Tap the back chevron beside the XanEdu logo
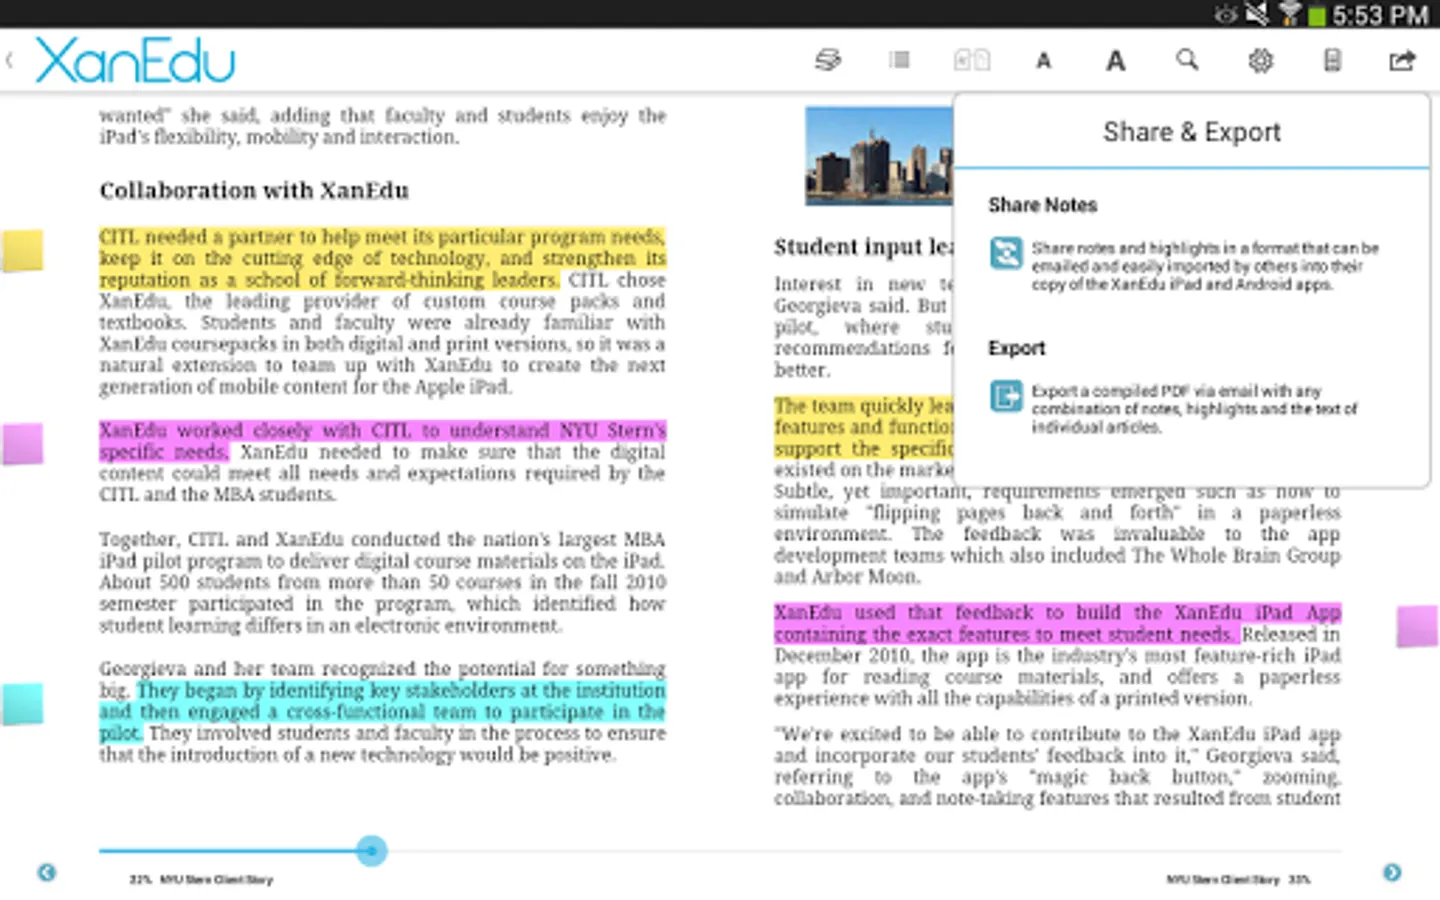This screenshot has height=900, width=1440. 9,60
